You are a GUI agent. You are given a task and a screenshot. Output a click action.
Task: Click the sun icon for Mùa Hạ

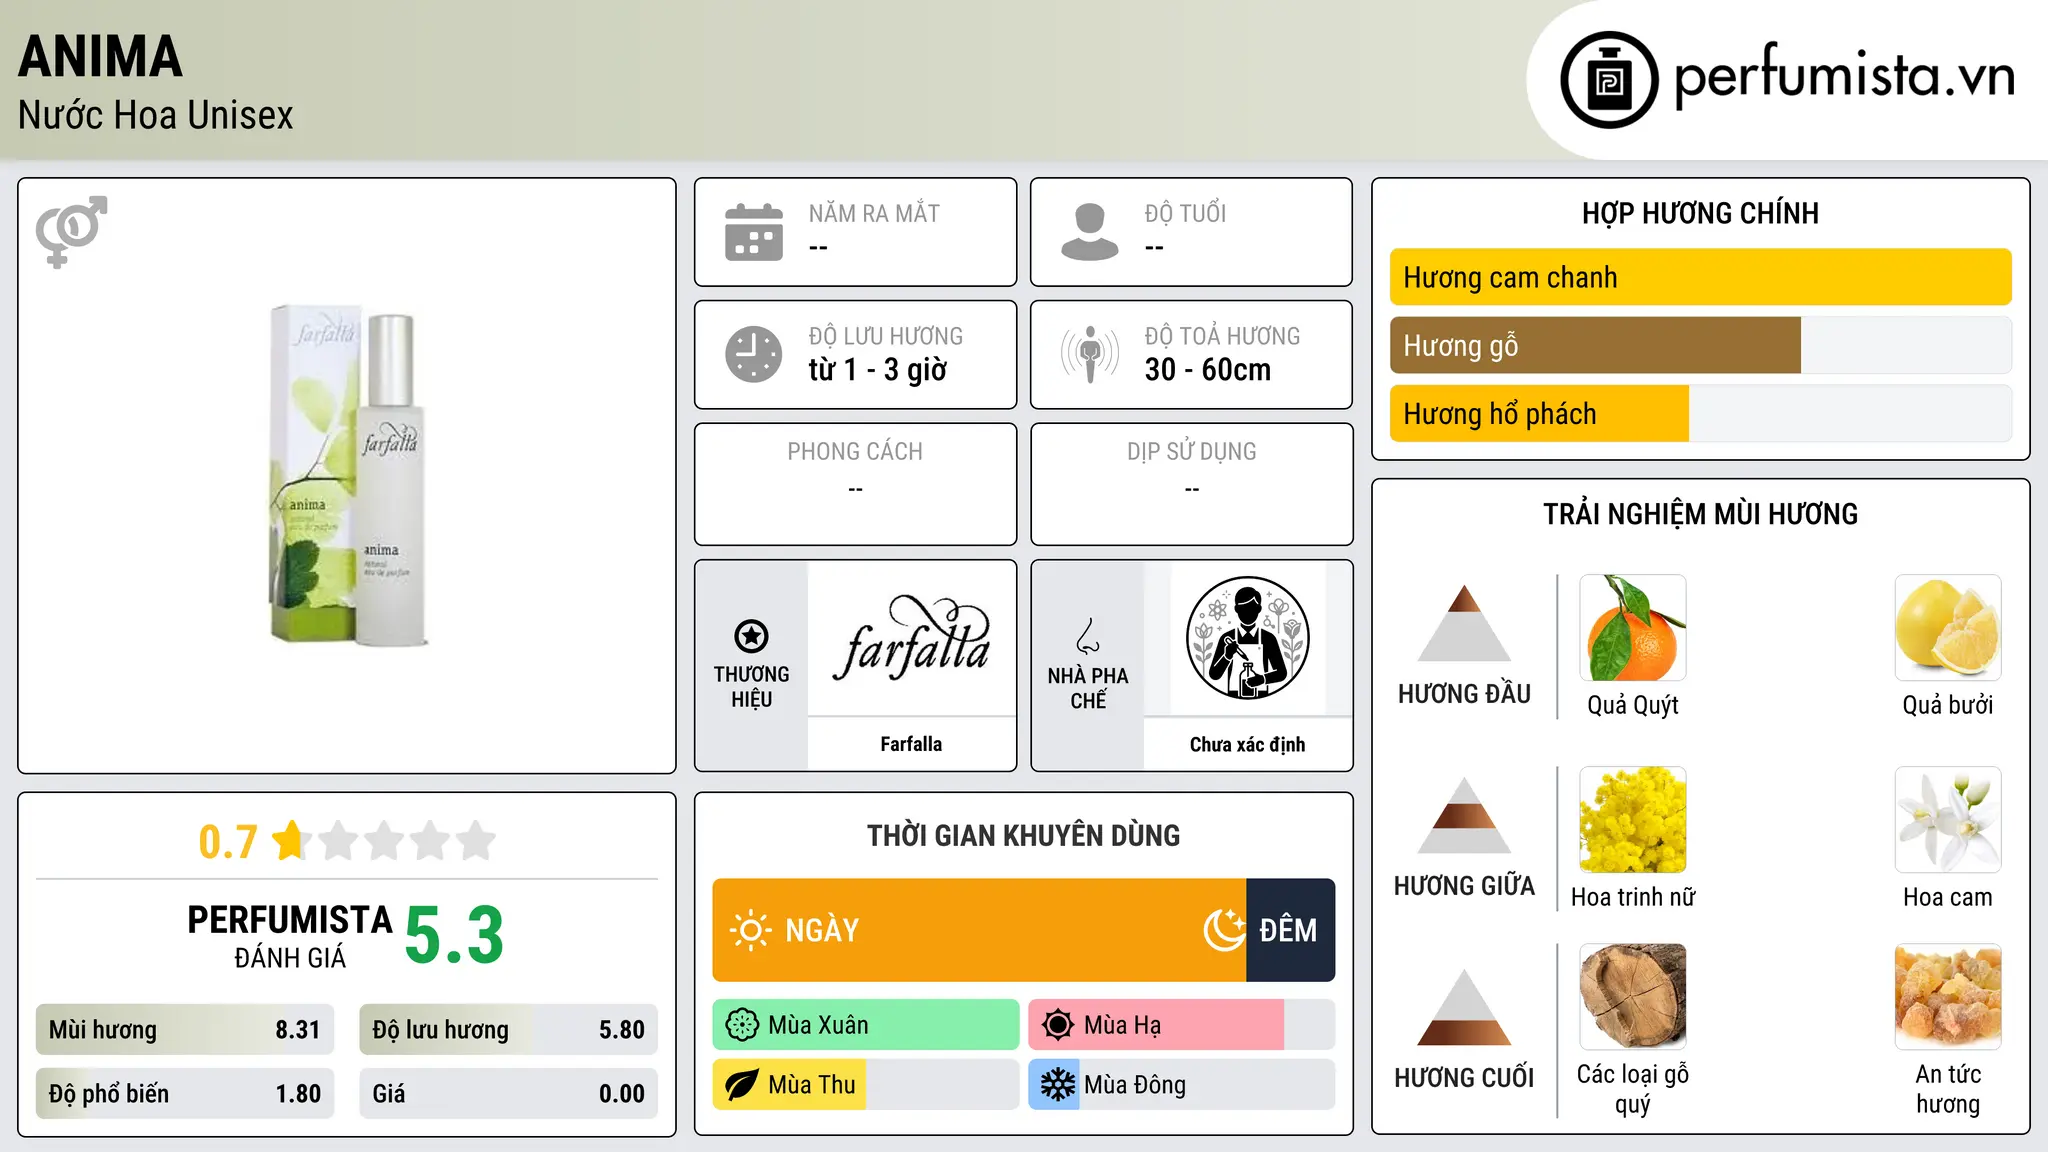click(1058, 1025)
